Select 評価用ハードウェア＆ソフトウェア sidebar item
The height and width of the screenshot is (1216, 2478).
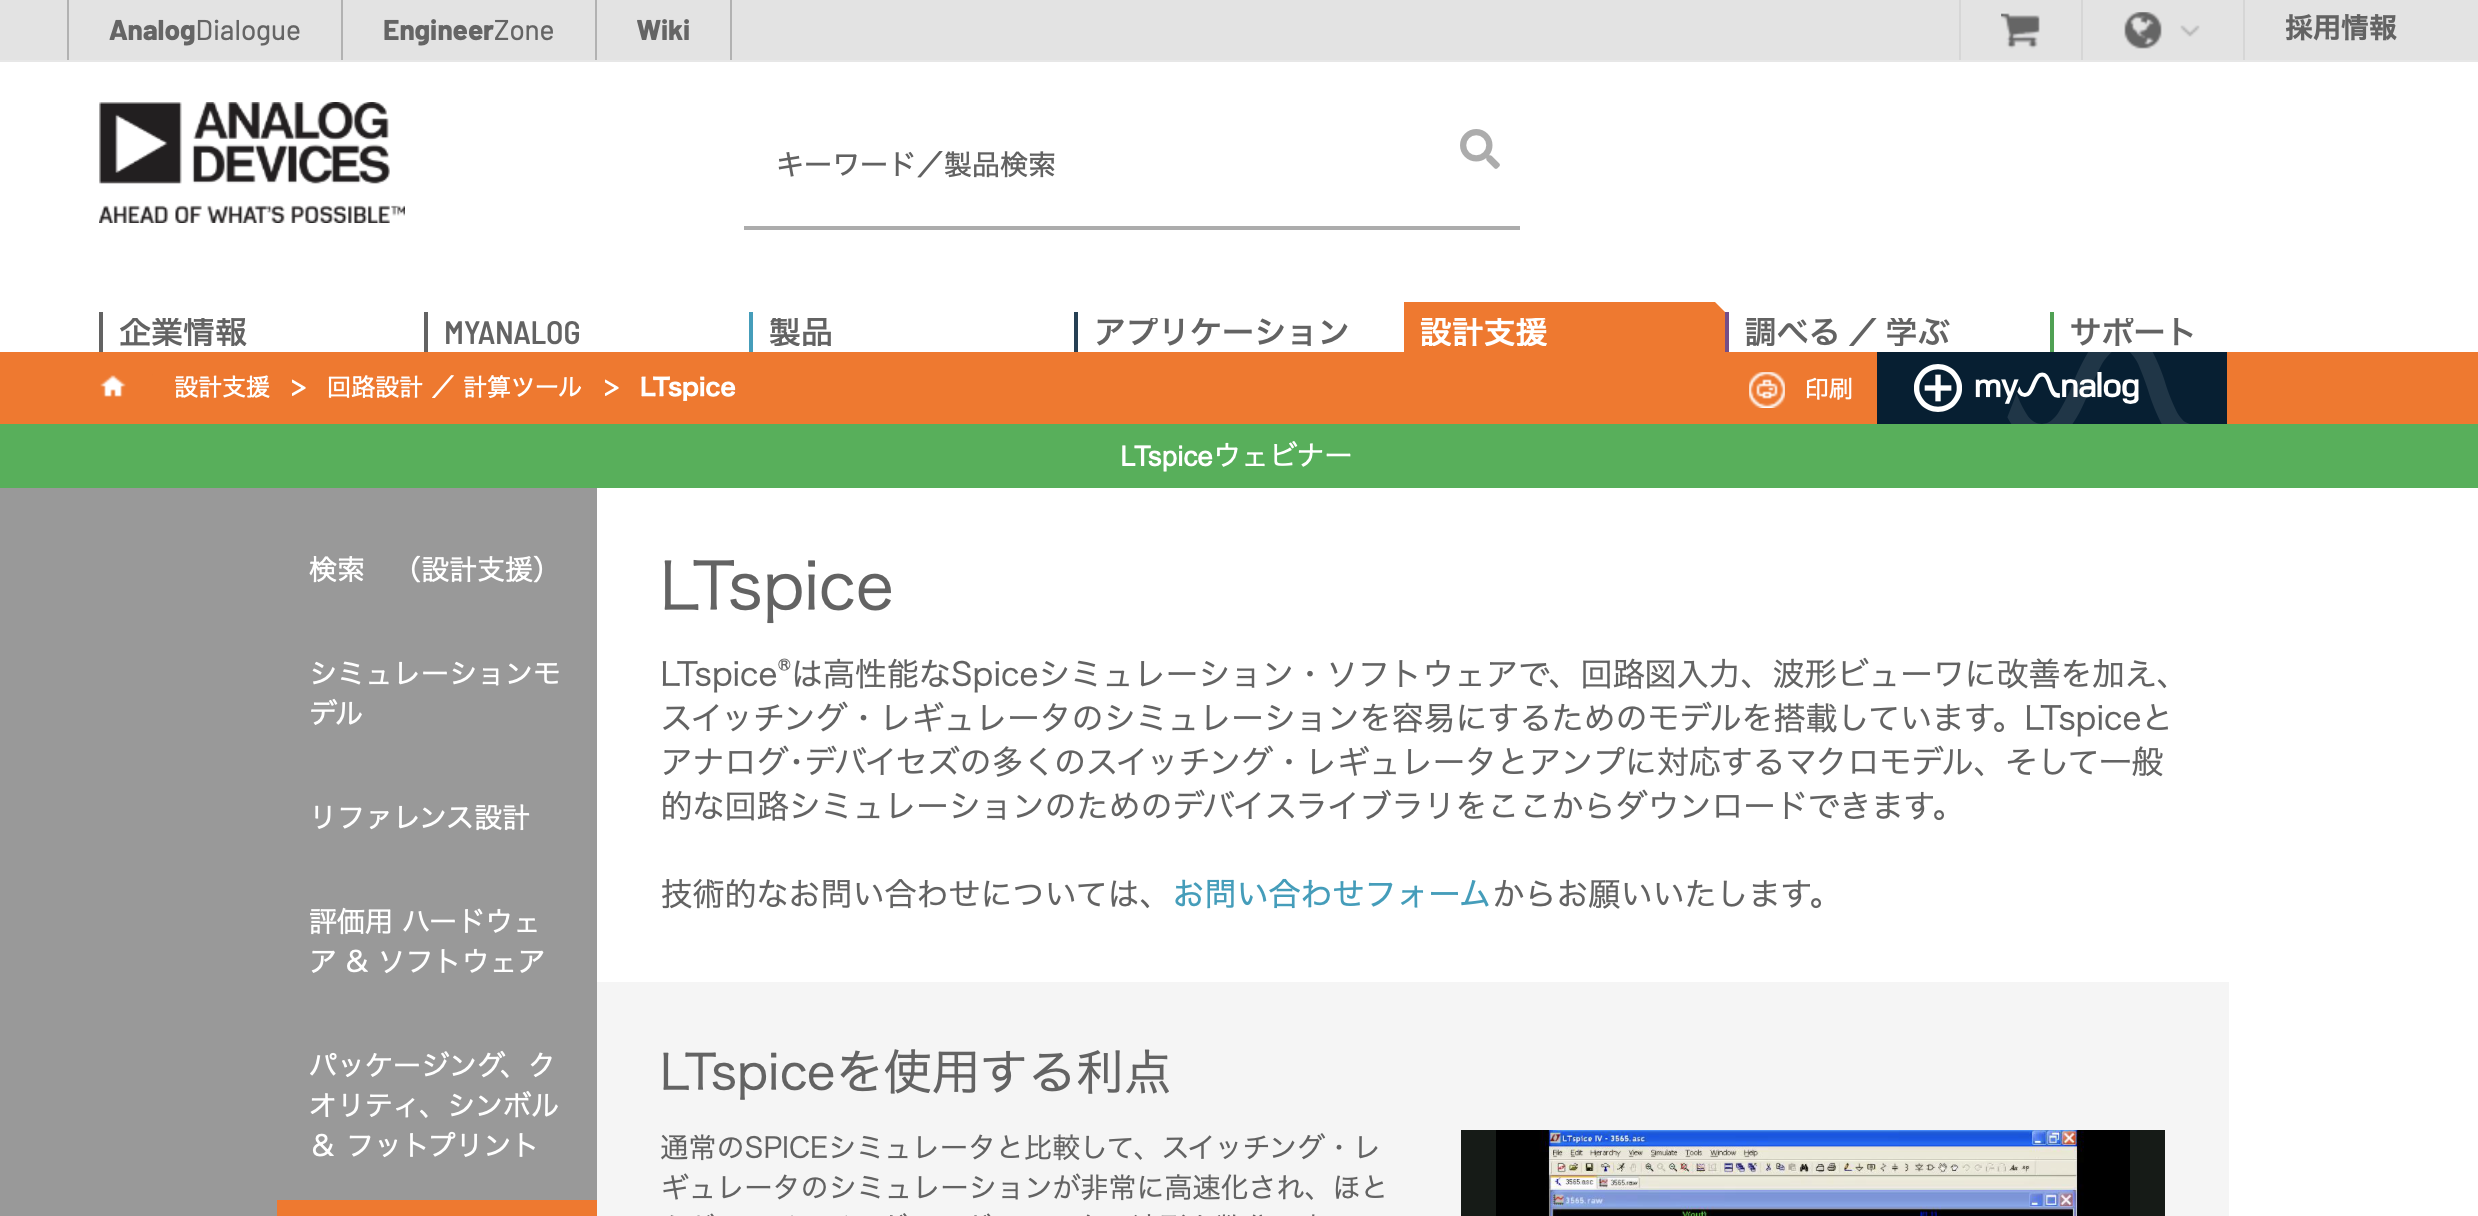427,941
